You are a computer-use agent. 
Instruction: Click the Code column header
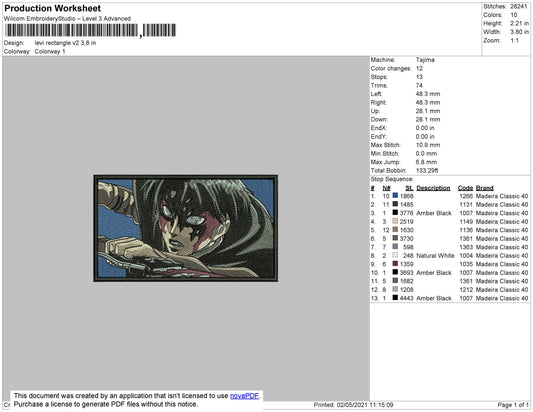point(465,188)
